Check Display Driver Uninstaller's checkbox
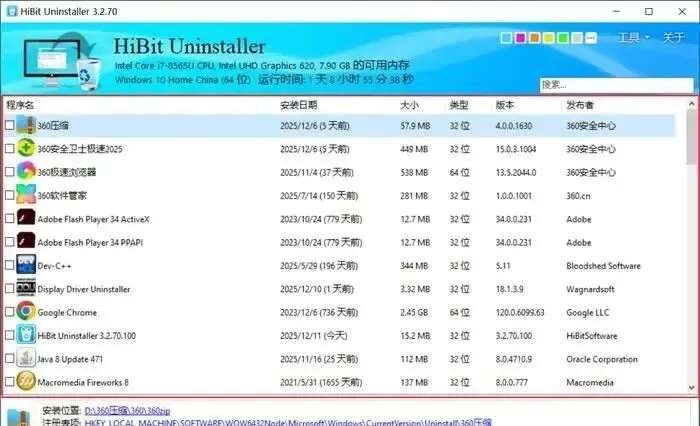Image resolution: width=700 pixels, height=426 pixels. [9, 288]
